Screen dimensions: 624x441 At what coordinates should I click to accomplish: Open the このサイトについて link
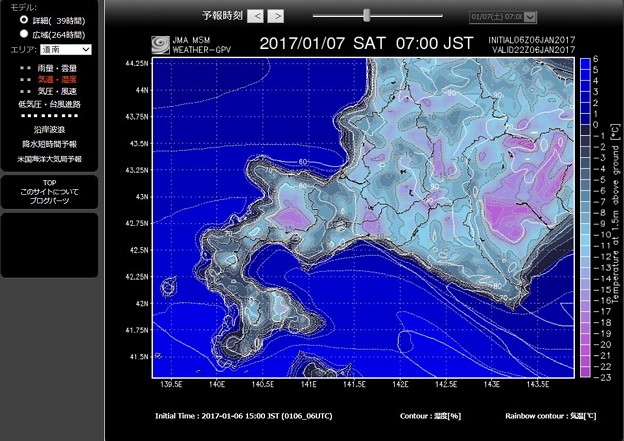pos(49,193)
